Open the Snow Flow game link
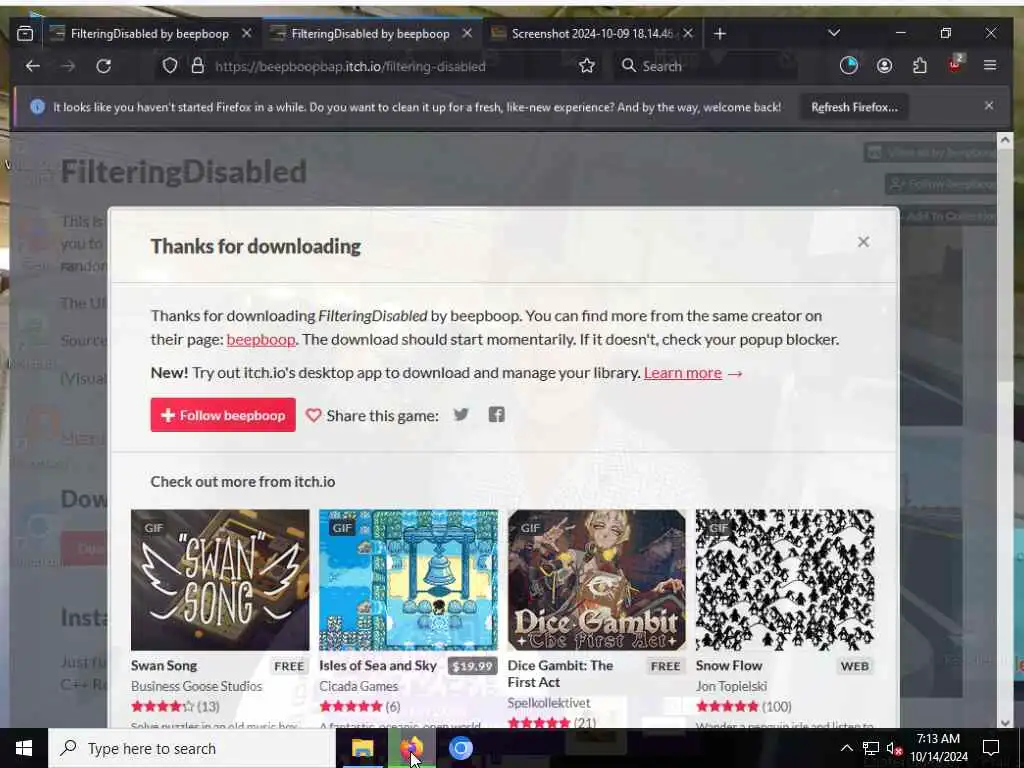The image size is (1024, 768). click(x=729, y=665)
